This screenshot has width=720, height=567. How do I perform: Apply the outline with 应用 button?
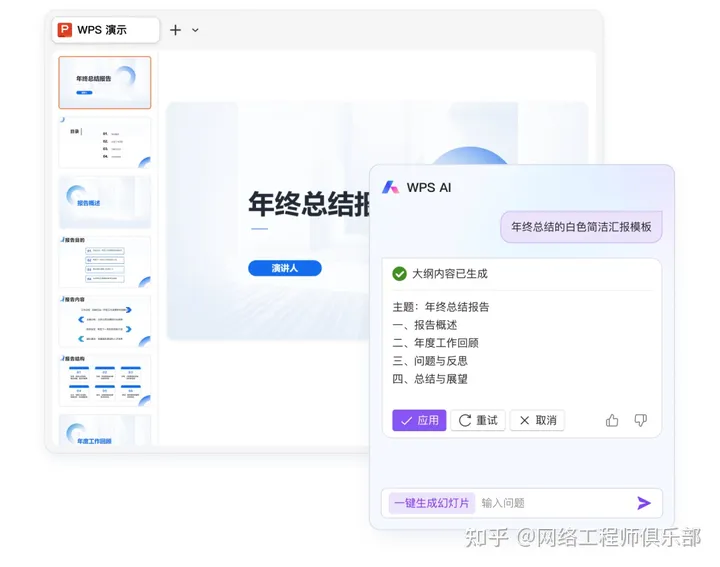pyautogui.click(x=419, y=420)
